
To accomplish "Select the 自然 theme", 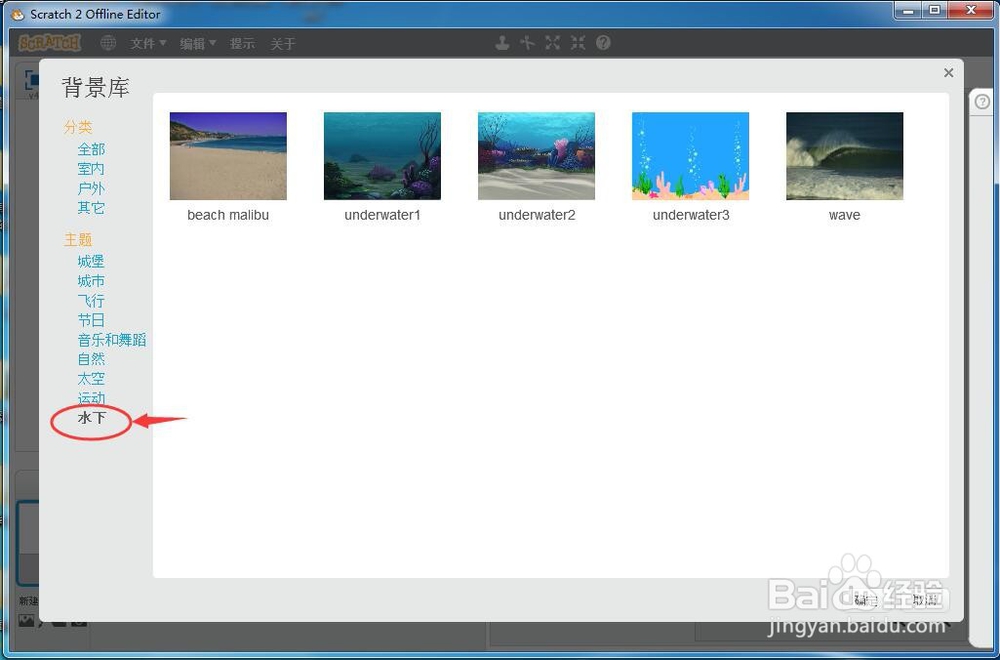I will (x=91, y=360).
